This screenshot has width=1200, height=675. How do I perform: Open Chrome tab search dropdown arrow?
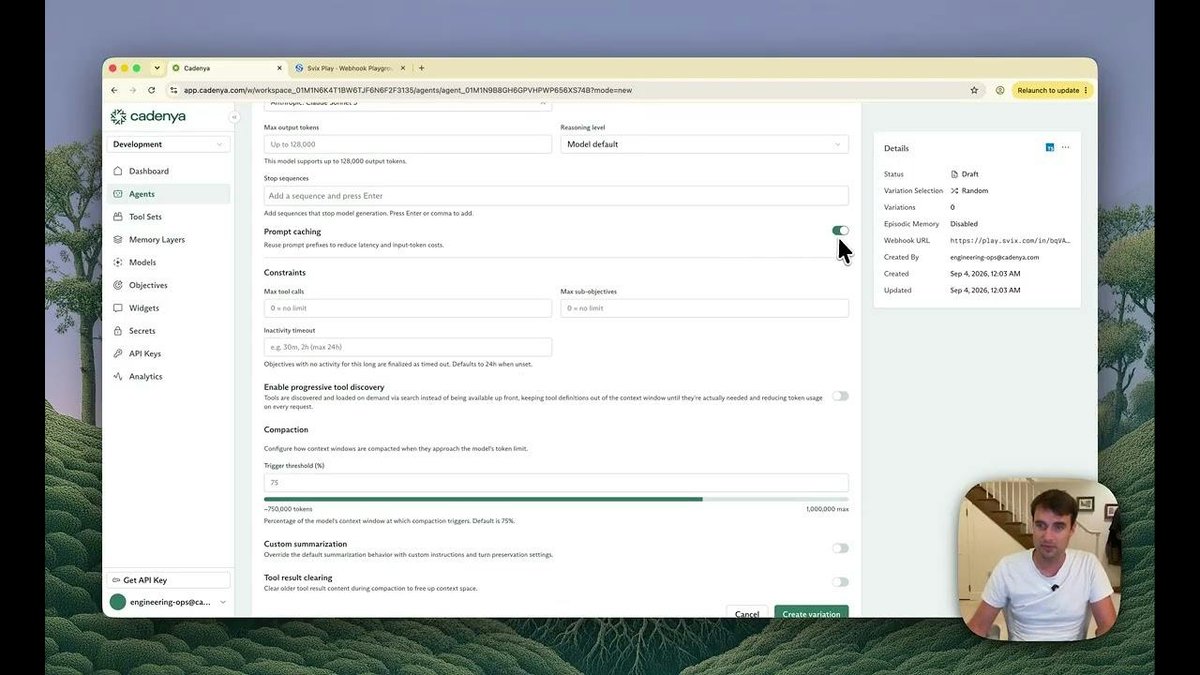pos(157,68)
